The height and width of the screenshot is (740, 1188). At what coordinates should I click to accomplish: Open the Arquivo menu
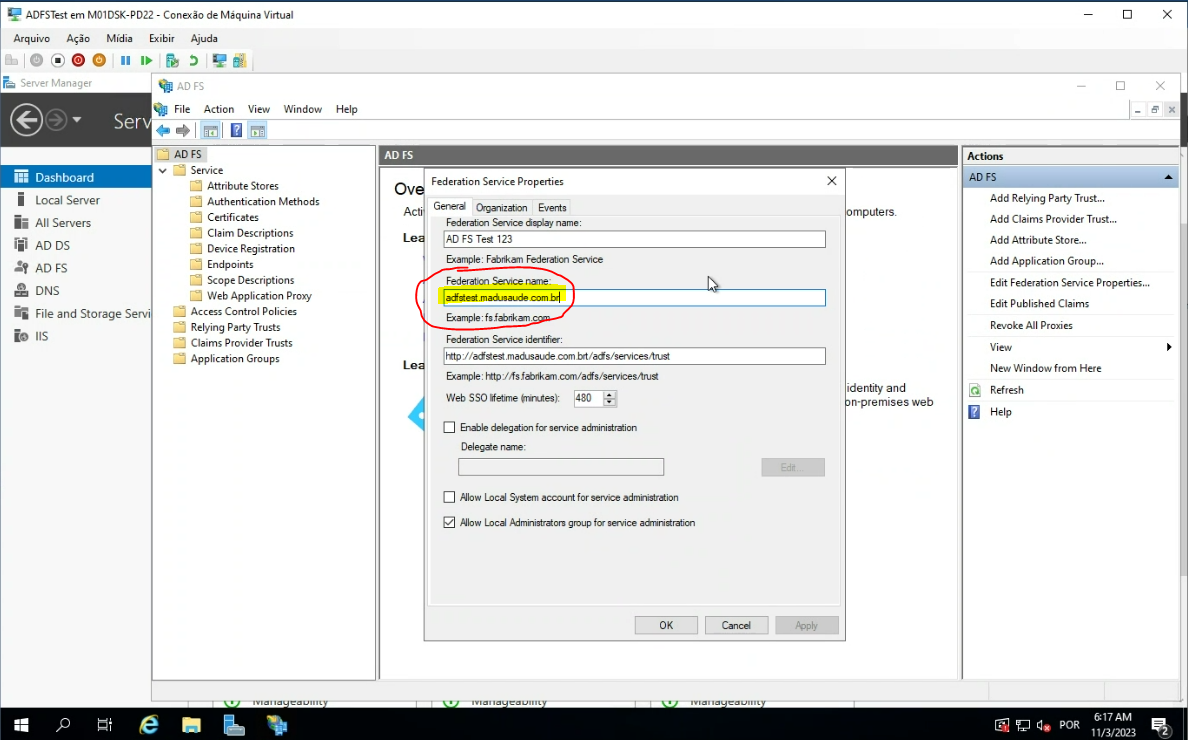32,38
